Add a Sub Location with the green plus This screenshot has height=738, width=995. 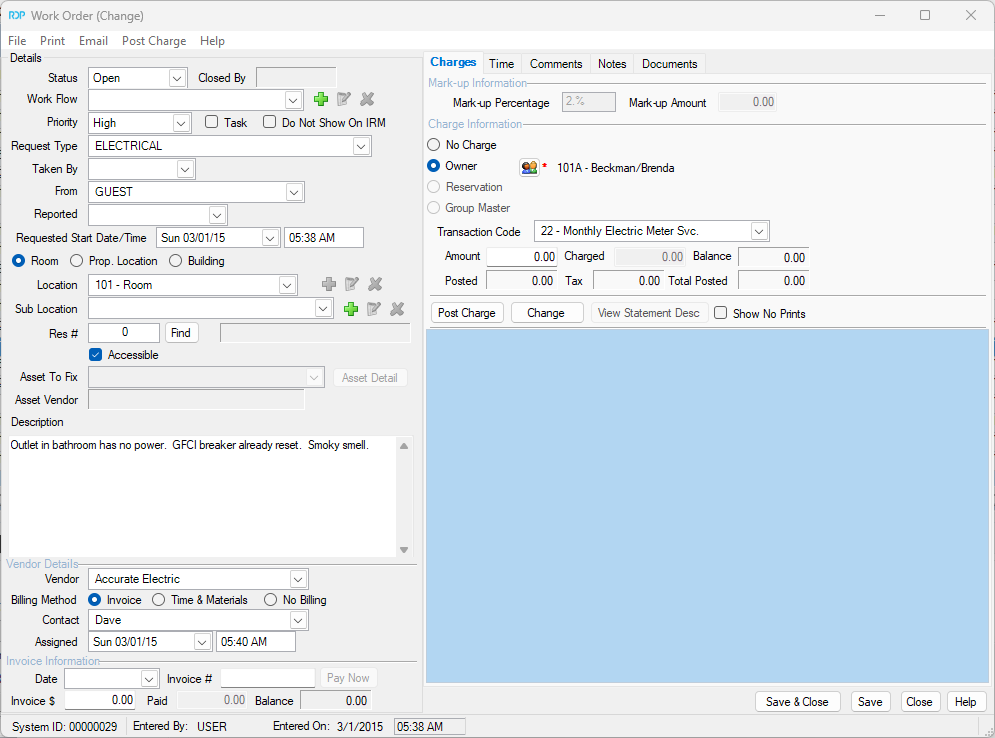[351, 309]
